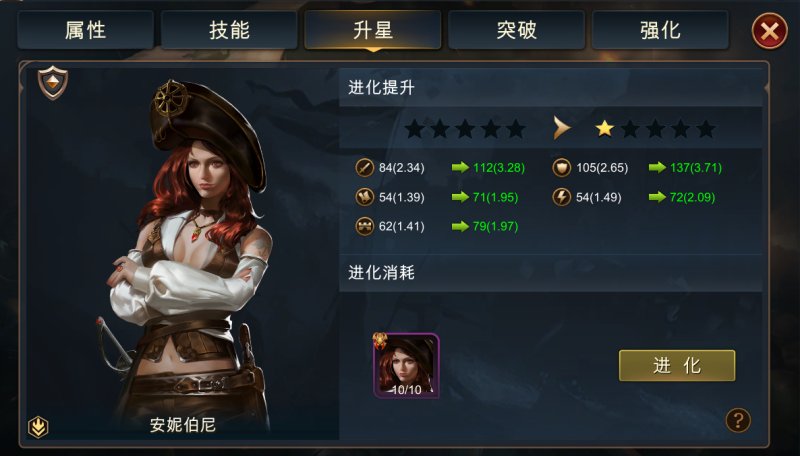
Task: Select the 升星 tab
Action: click(x=372, y=30)
